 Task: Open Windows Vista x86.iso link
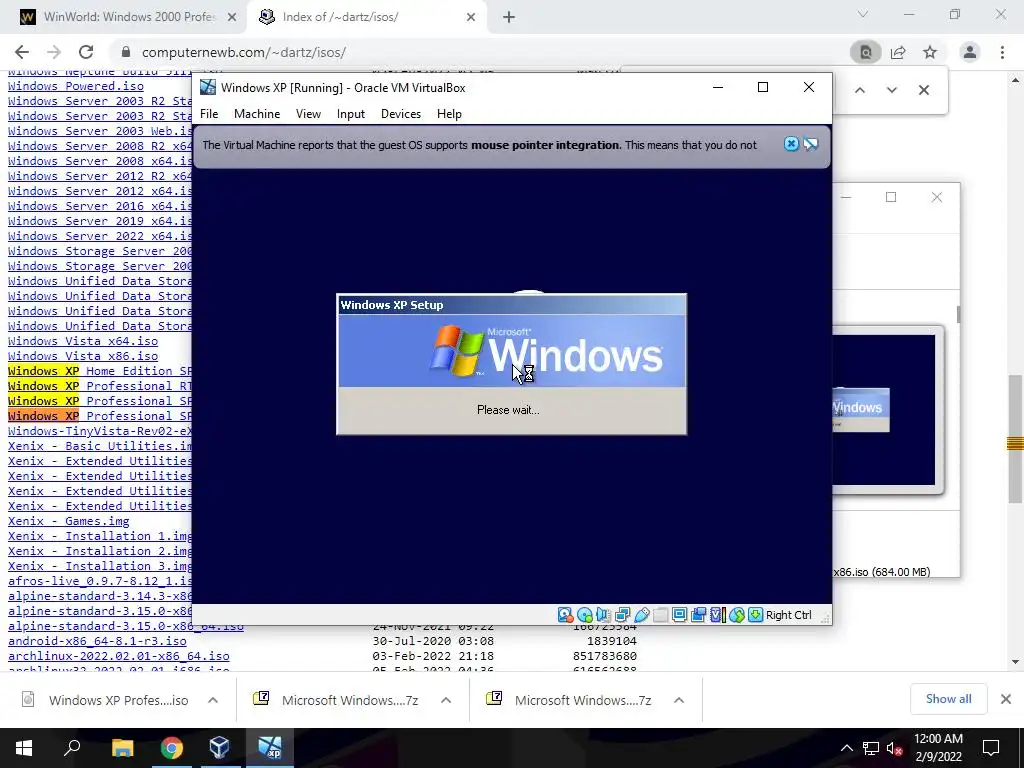click(x=83, y=356)
